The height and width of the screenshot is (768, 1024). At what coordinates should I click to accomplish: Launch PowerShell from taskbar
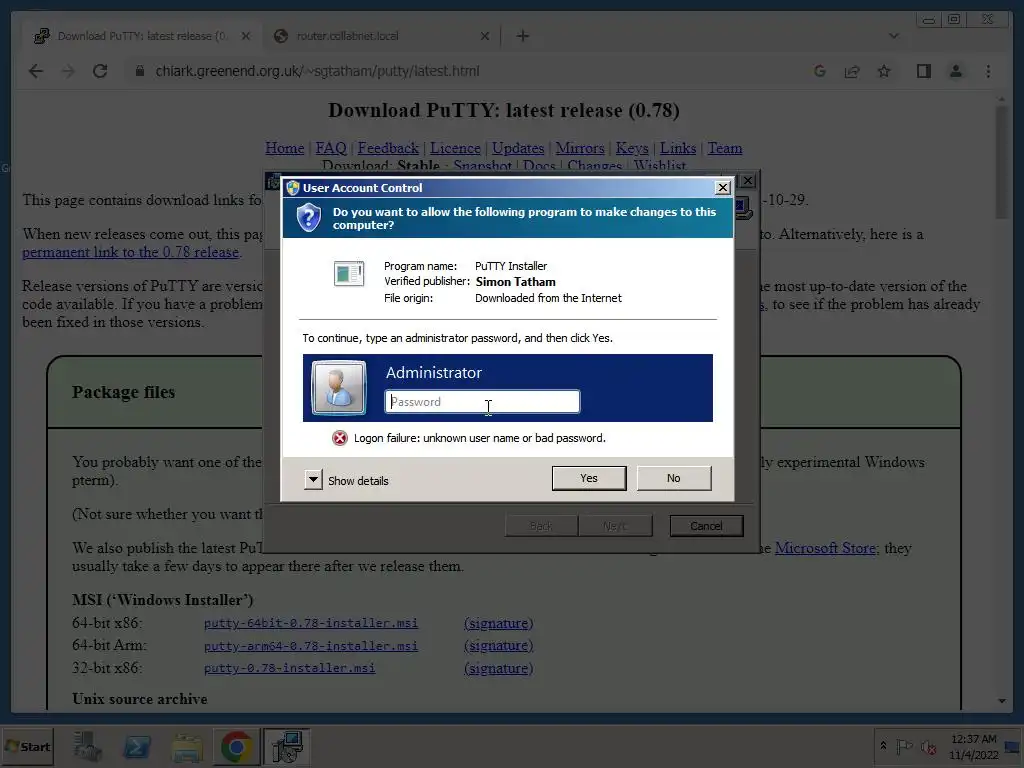(x=137, y=746)
